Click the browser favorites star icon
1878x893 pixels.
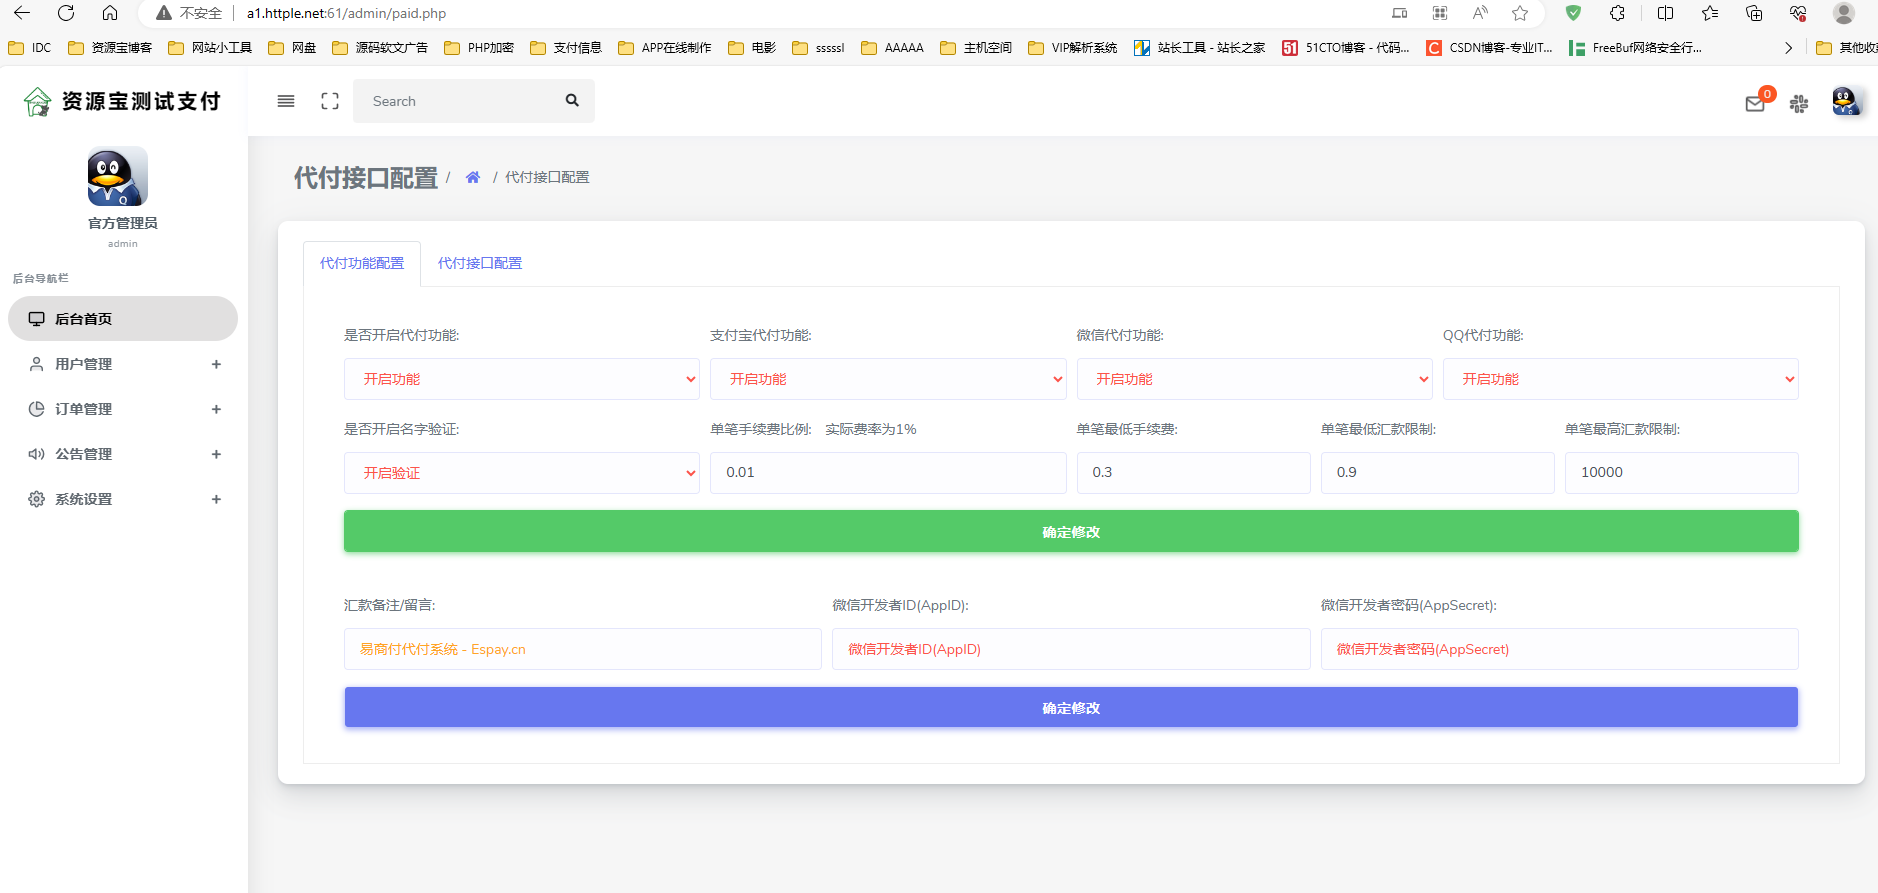(1520, 13)
